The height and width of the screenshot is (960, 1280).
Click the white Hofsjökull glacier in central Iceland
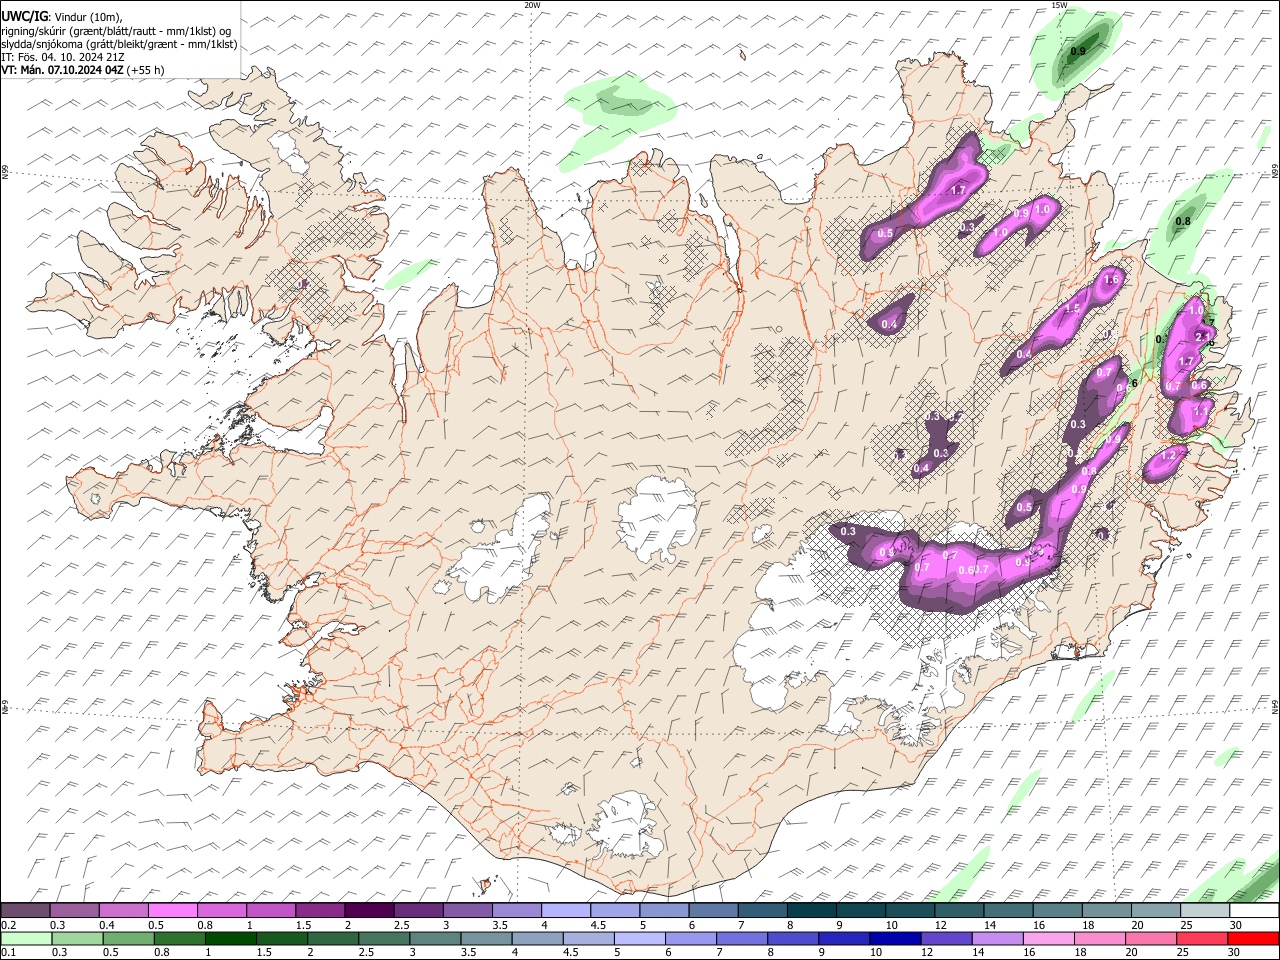click(x=657, y=520)
